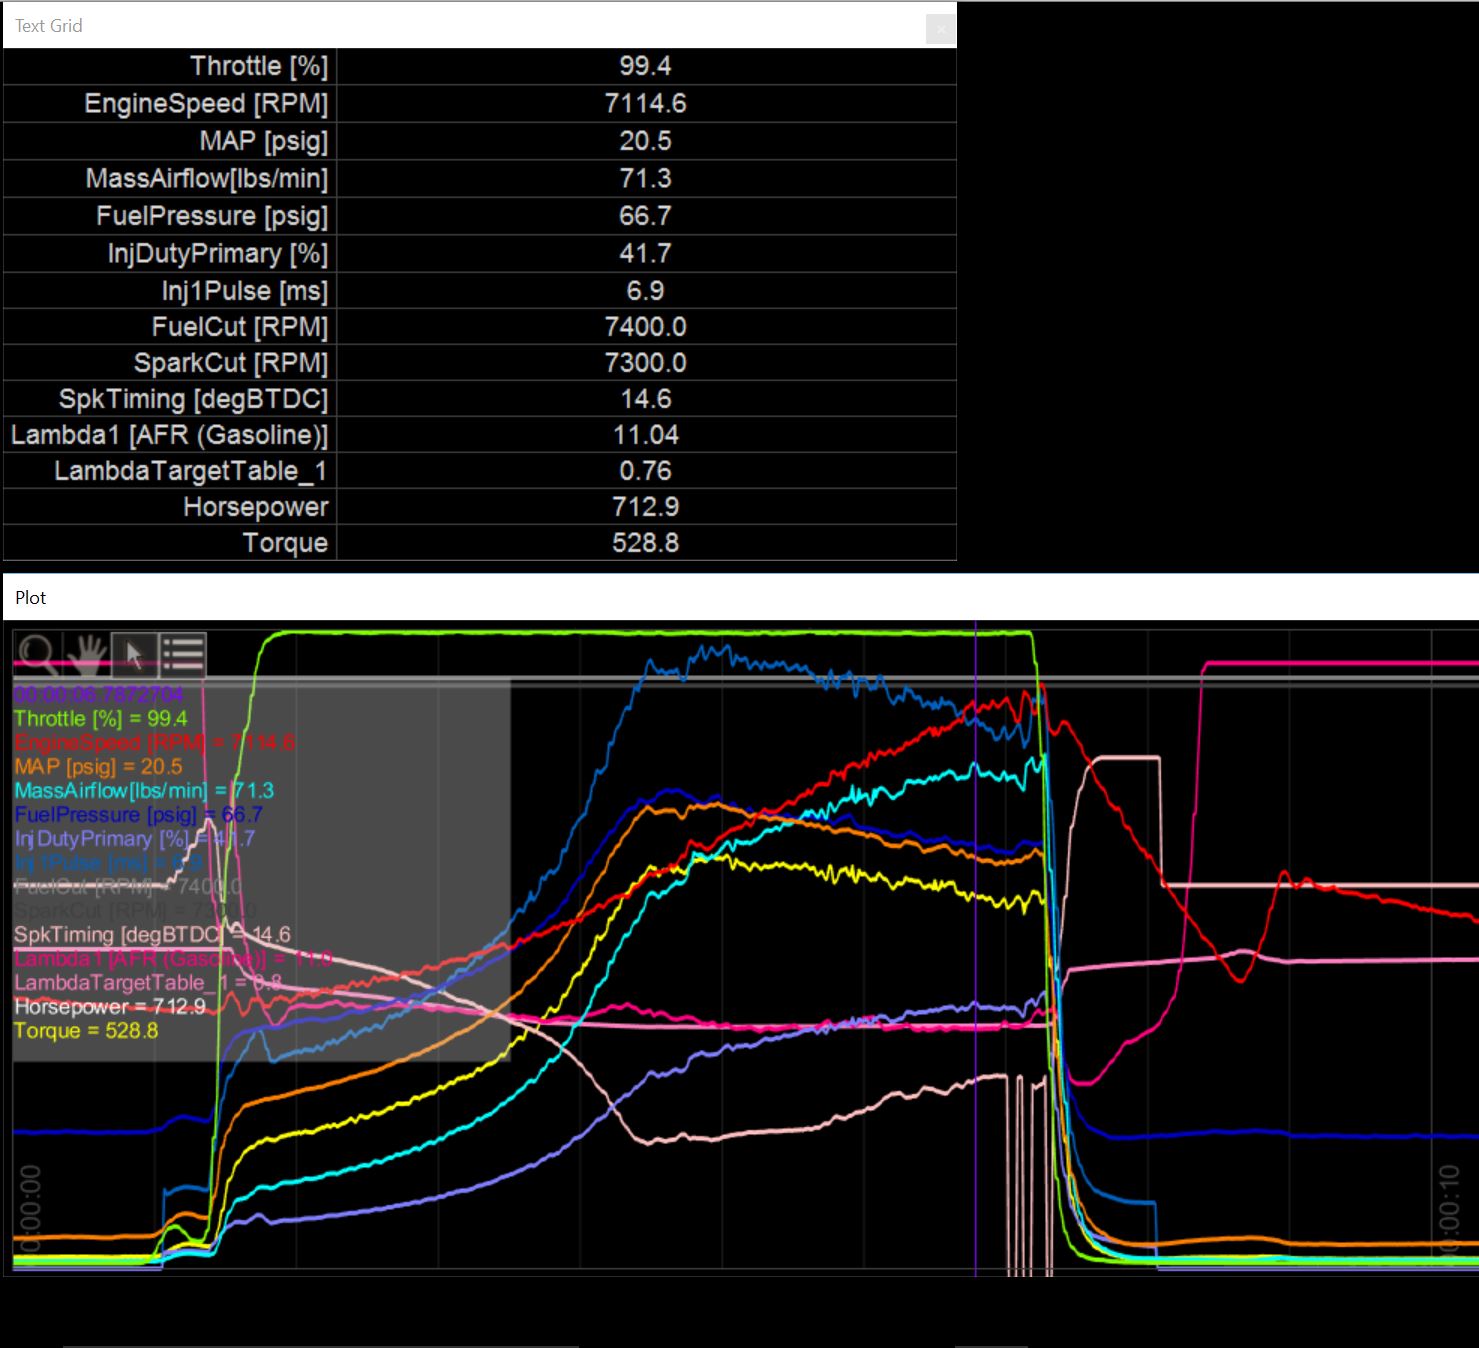The image size is (1479, 1348).
Task: Select the MAP [psig] row label
Action: 263,141
